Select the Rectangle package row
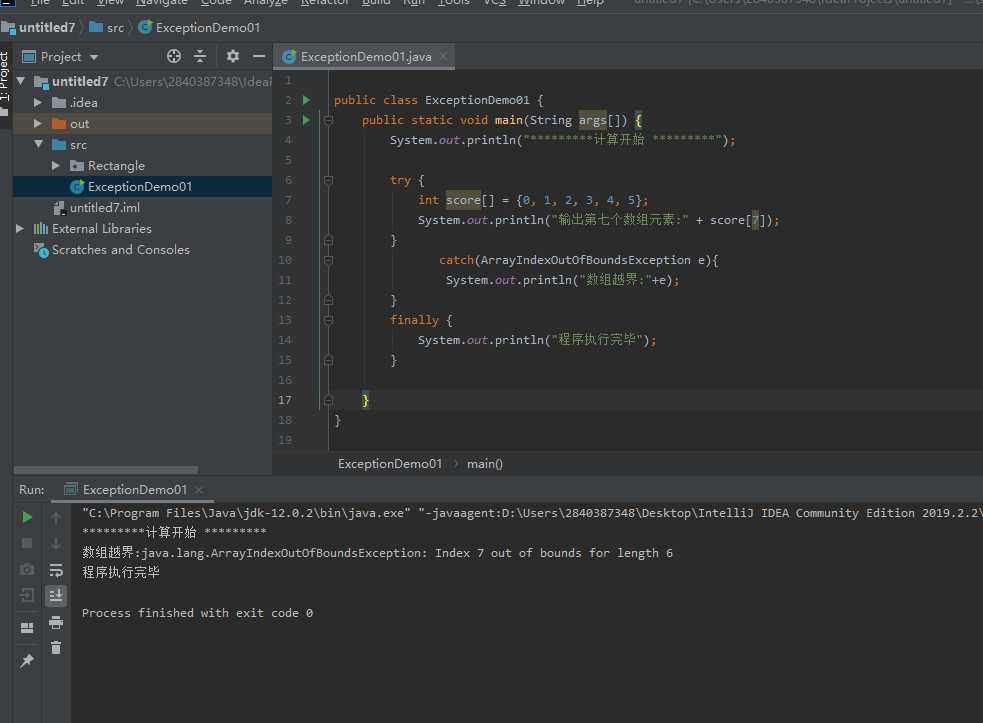This screenshot has height=723, width=983. (x=143, y=166)
